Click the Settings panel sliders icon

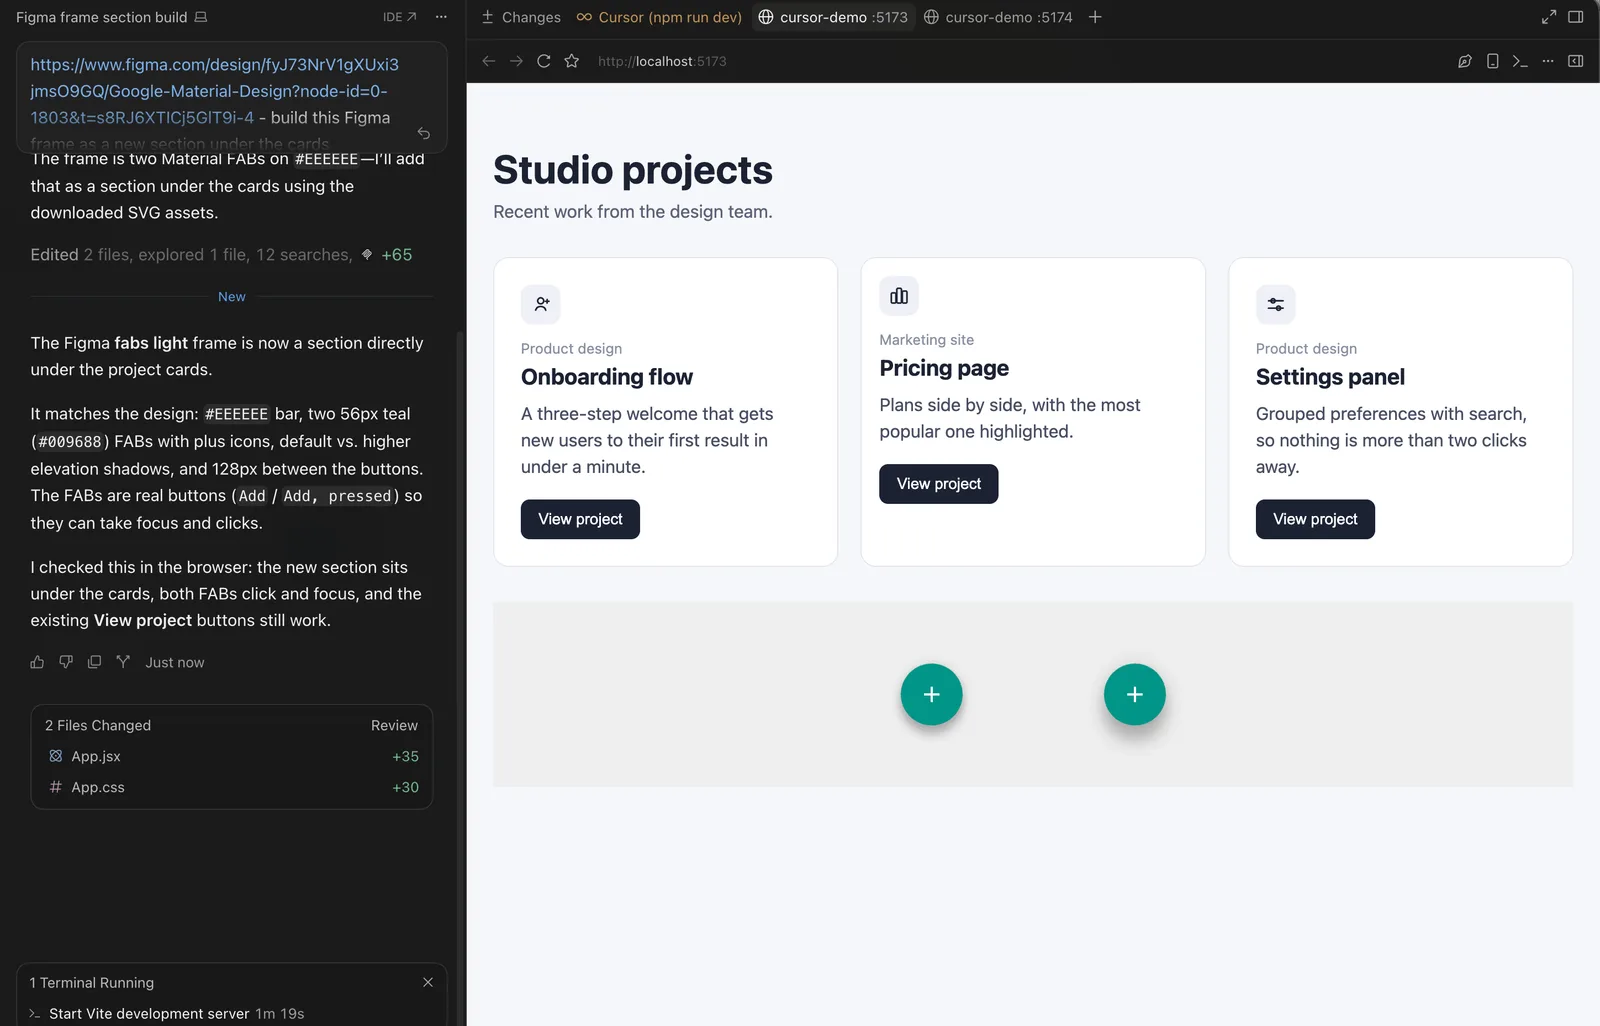click(x=1276, y=304)
